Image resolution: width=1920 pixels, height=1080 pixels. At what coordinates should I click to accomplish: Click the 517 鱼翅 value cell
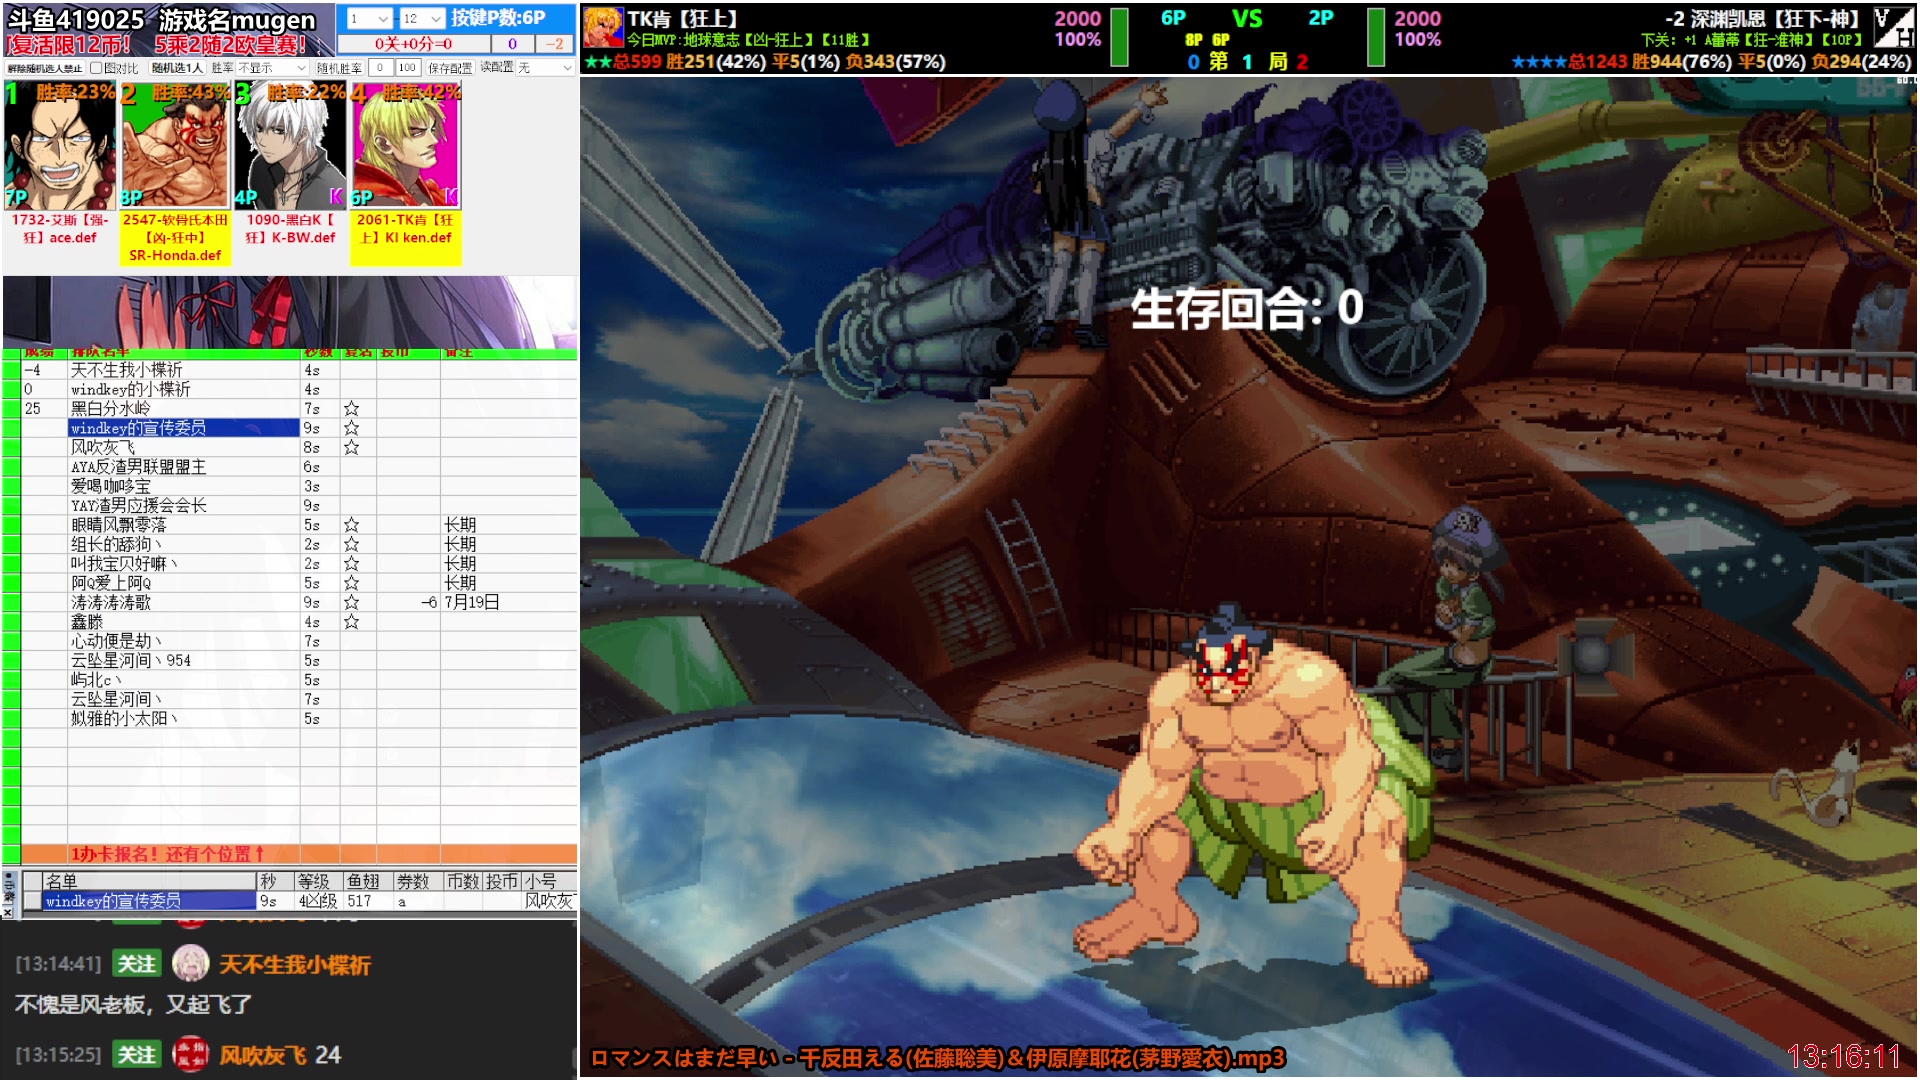coord(368,901)
